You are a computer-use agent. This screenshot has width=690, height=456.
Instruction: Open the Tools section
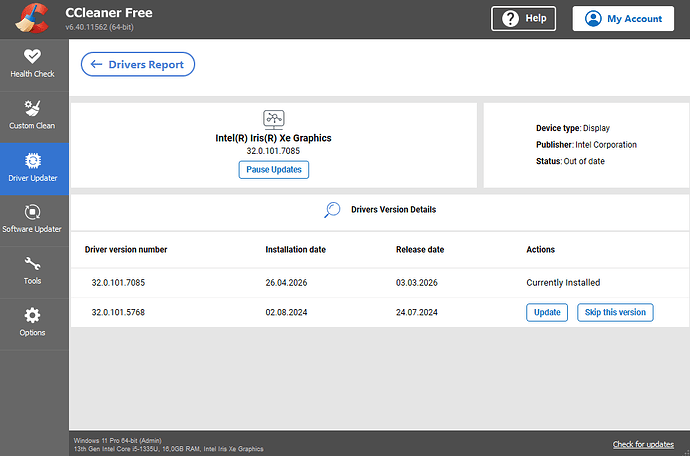point(33,272)
